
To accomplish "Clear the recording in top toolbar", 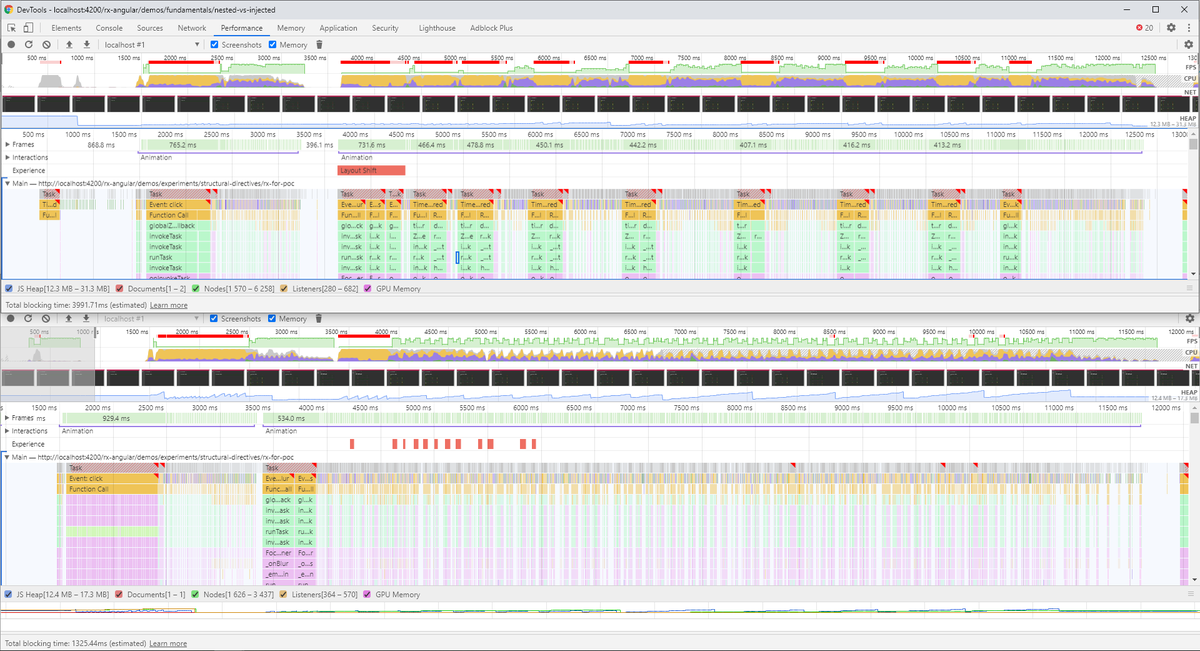I will pyautogui.click(x=46, y=44).
